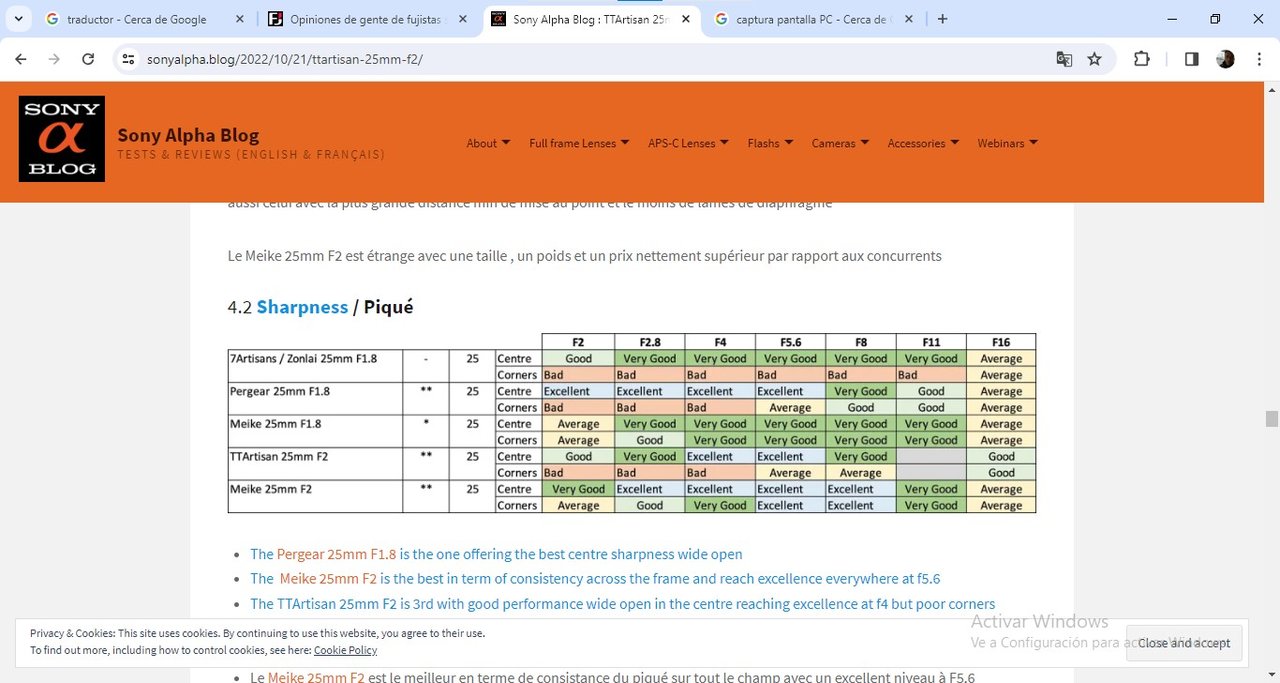Click the Pergear 25mm F1.8 link

point(336,554)
